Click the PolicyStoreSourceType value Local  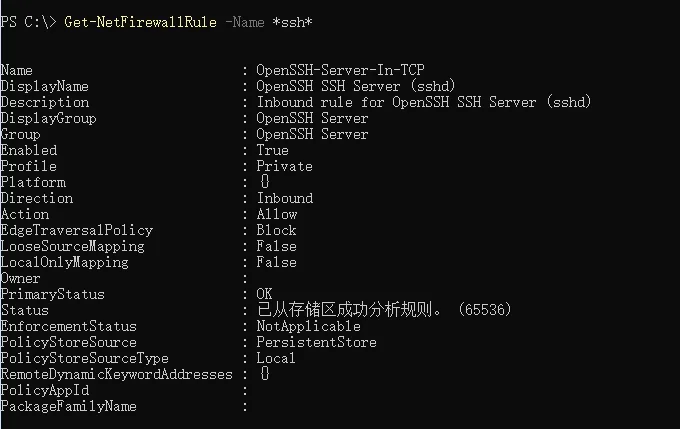276,358
